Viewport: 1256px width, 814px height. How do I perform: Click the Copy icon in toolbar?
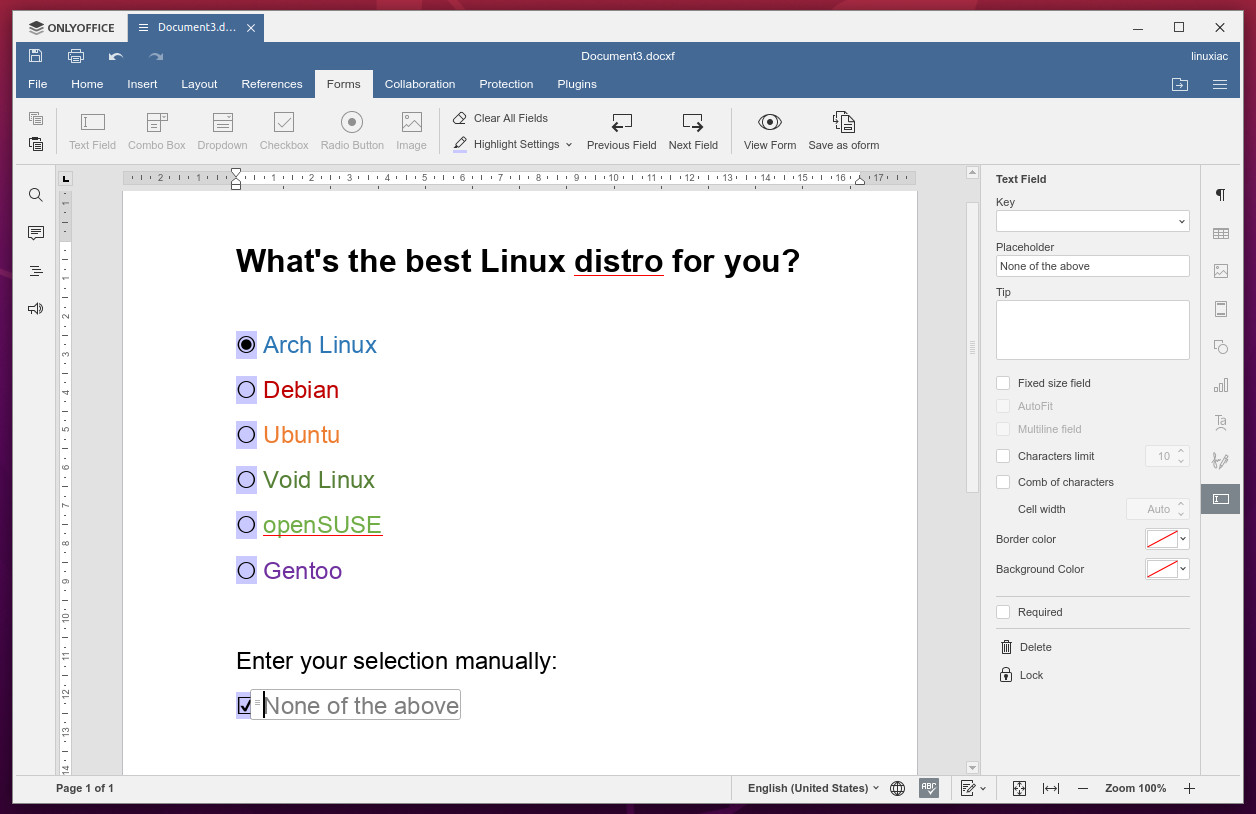pos(36,118)
